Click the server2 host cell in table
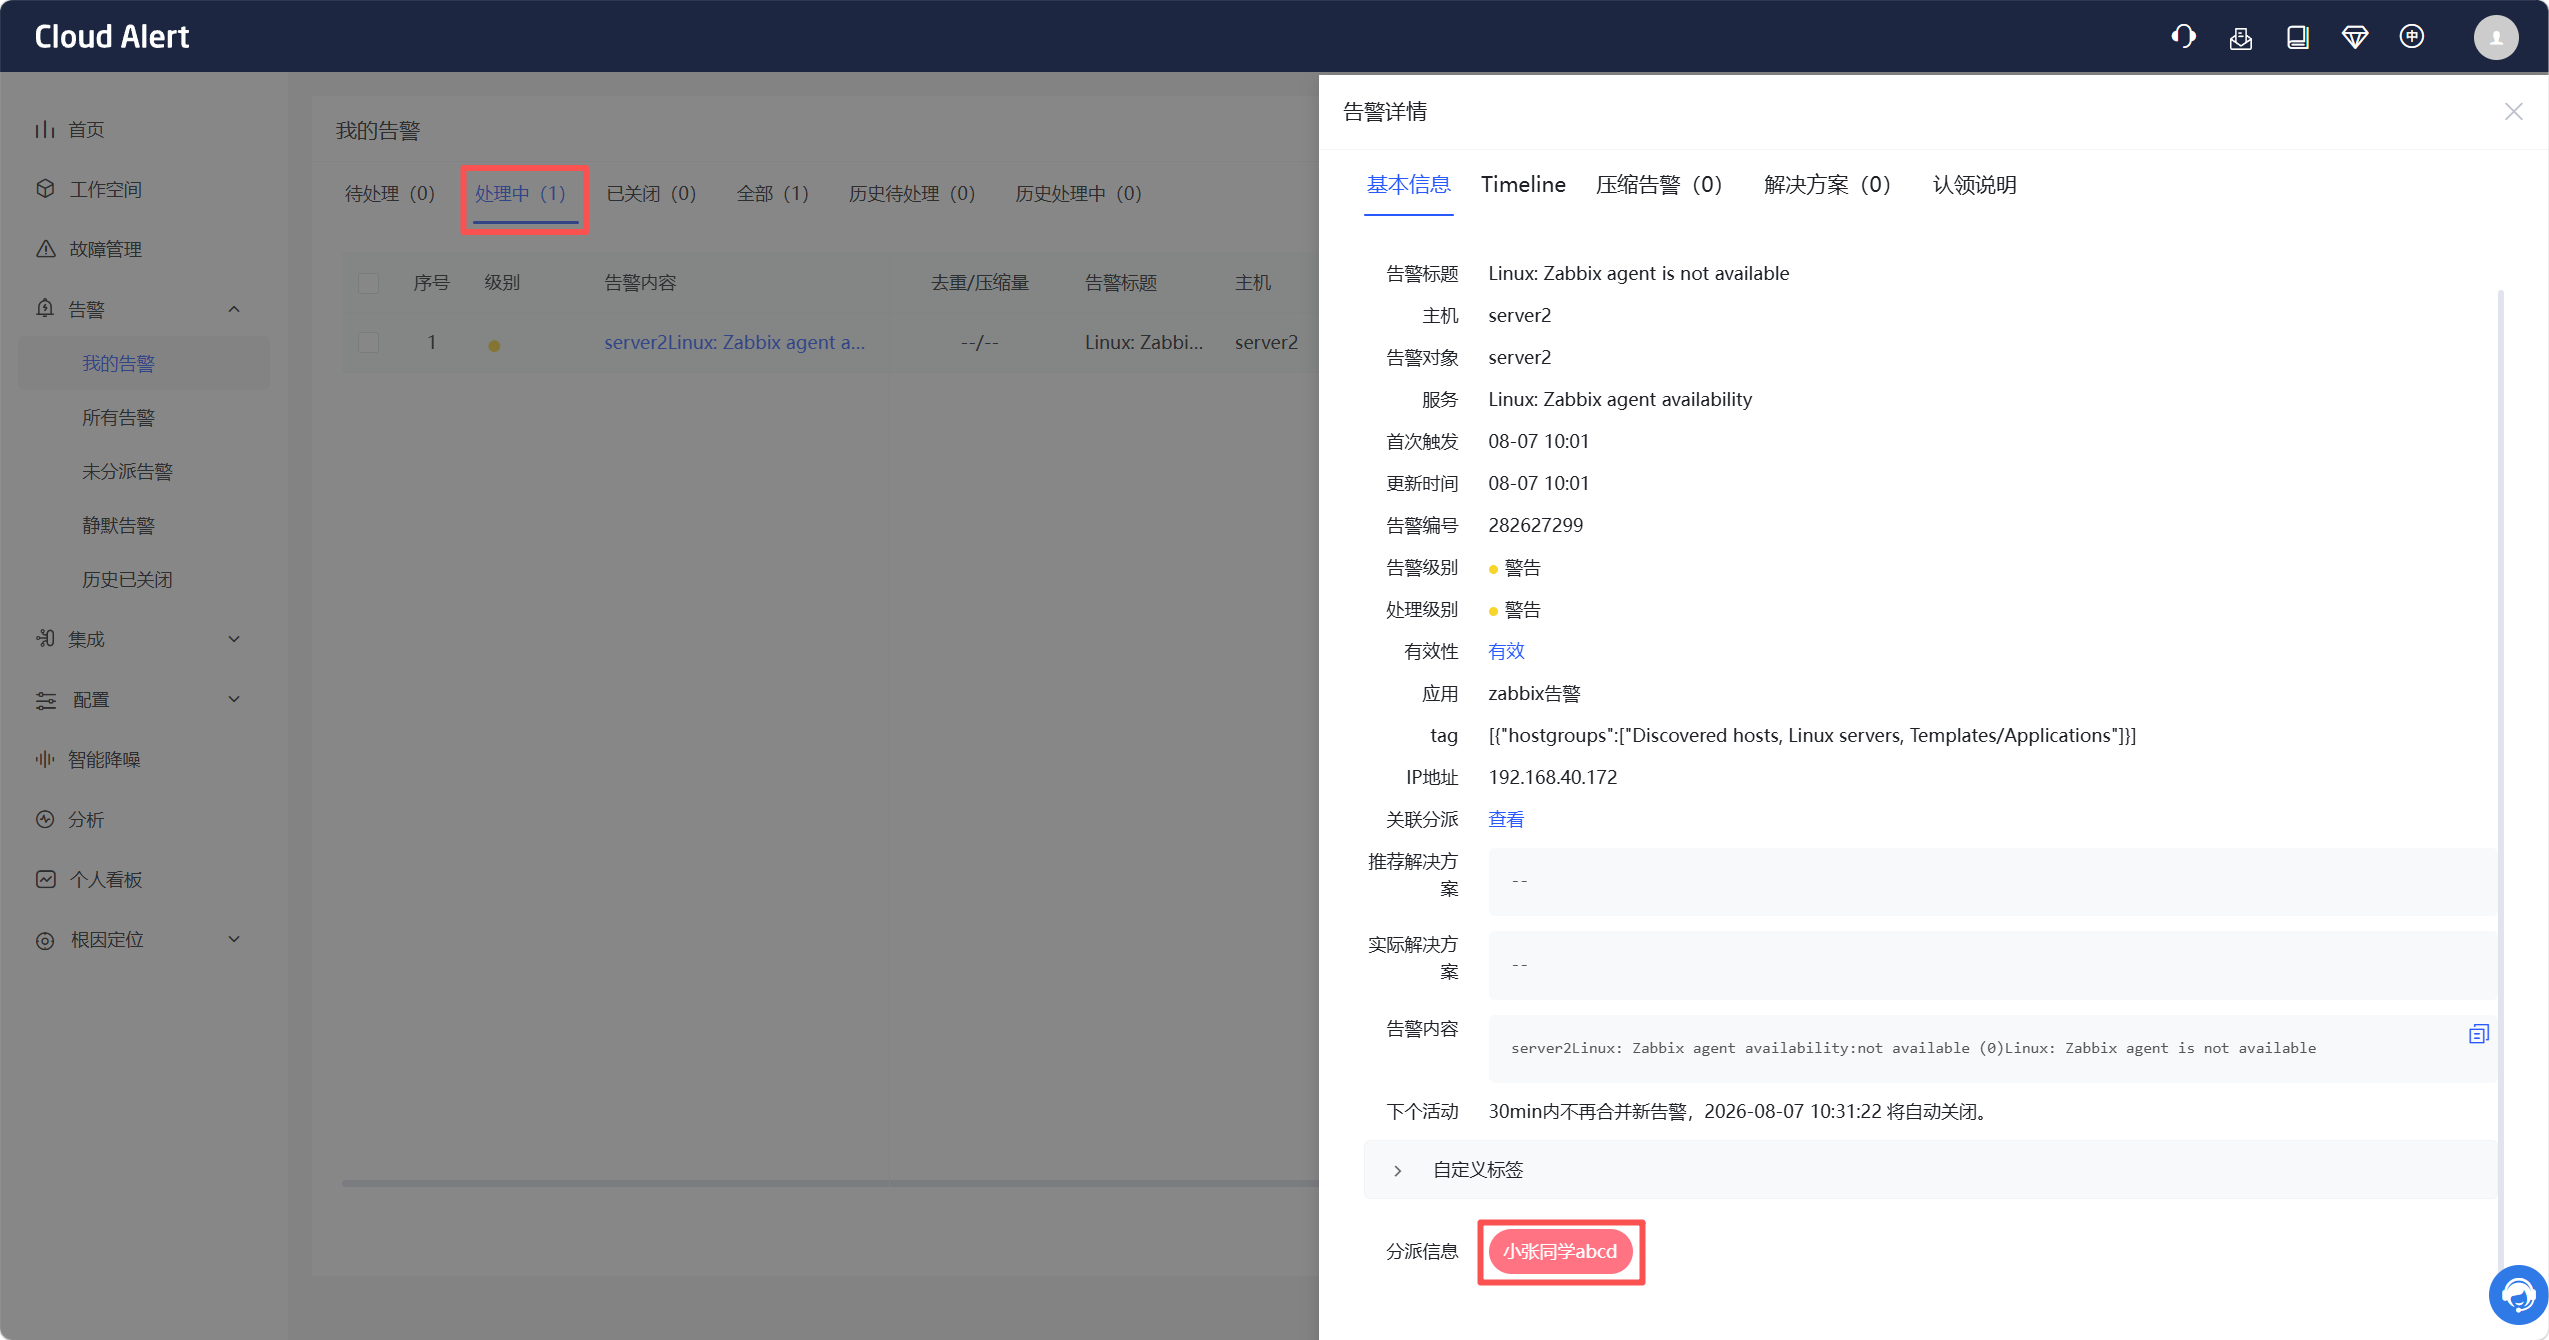This screenshot has width=2549, height=1340. pos(1266,342)
